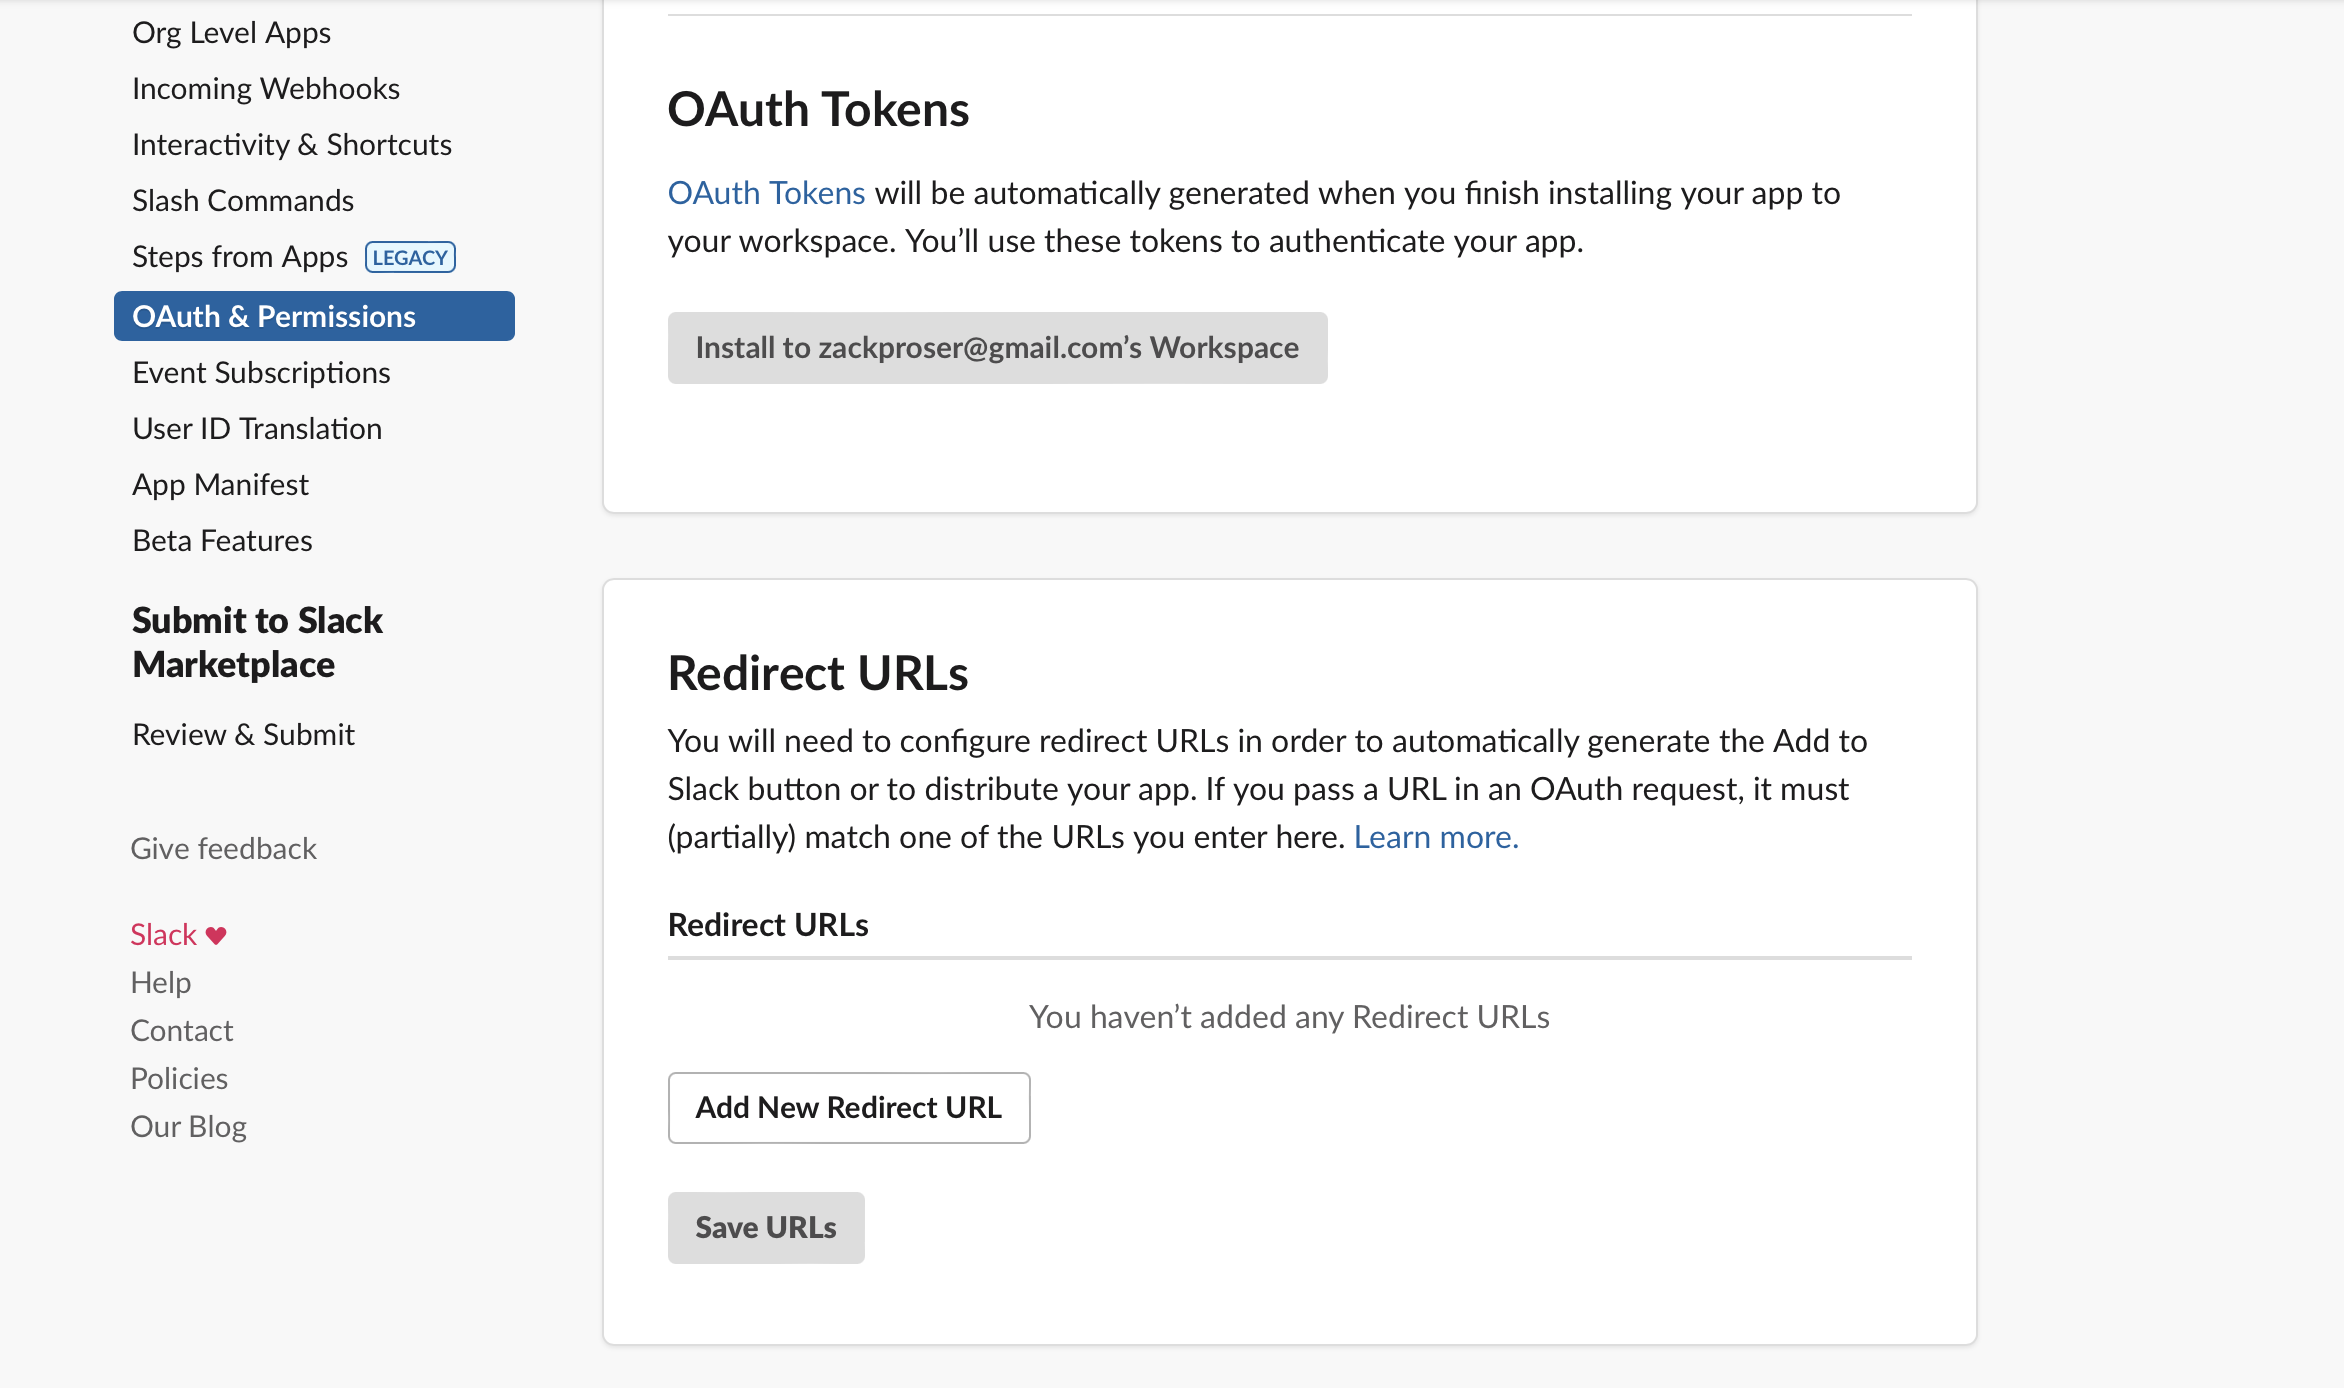Click Install to zackproser@gmail.com's Workspace

click(997, 348)
